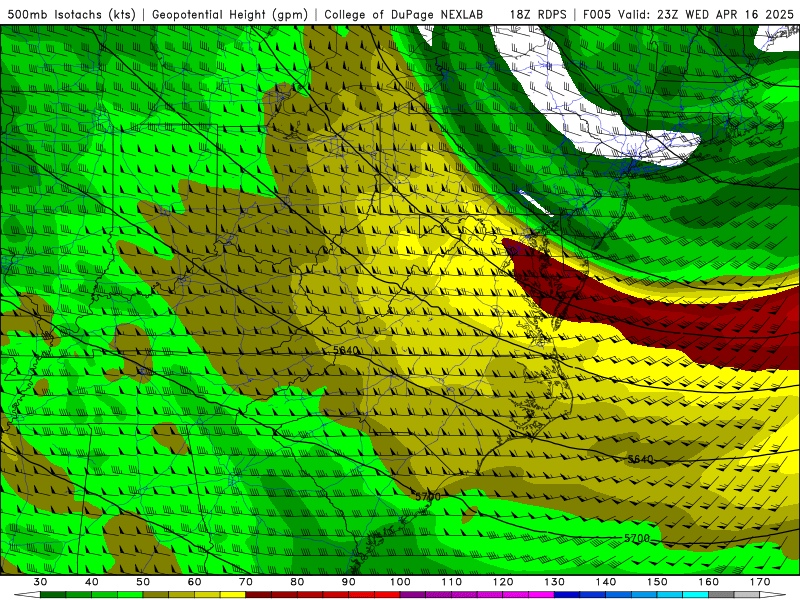Click the 5700 contour label near the Carolina coast
This screenshot has height=600, width=800.
click(427, 496)
